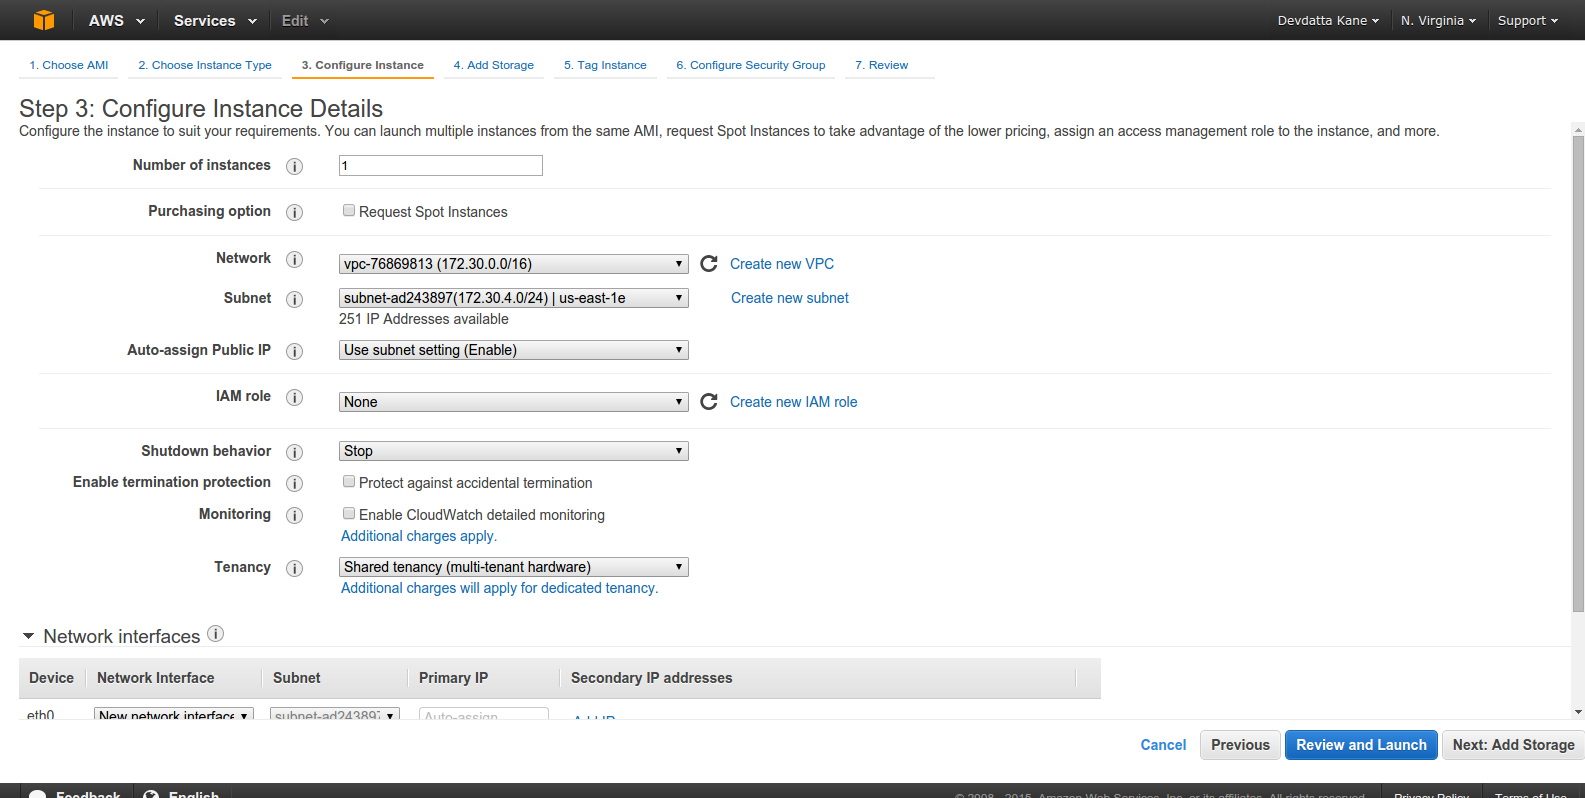Refresh the IAM role list
The width and height of the screenshot is (1585, 798).
[x=709, y=402]
